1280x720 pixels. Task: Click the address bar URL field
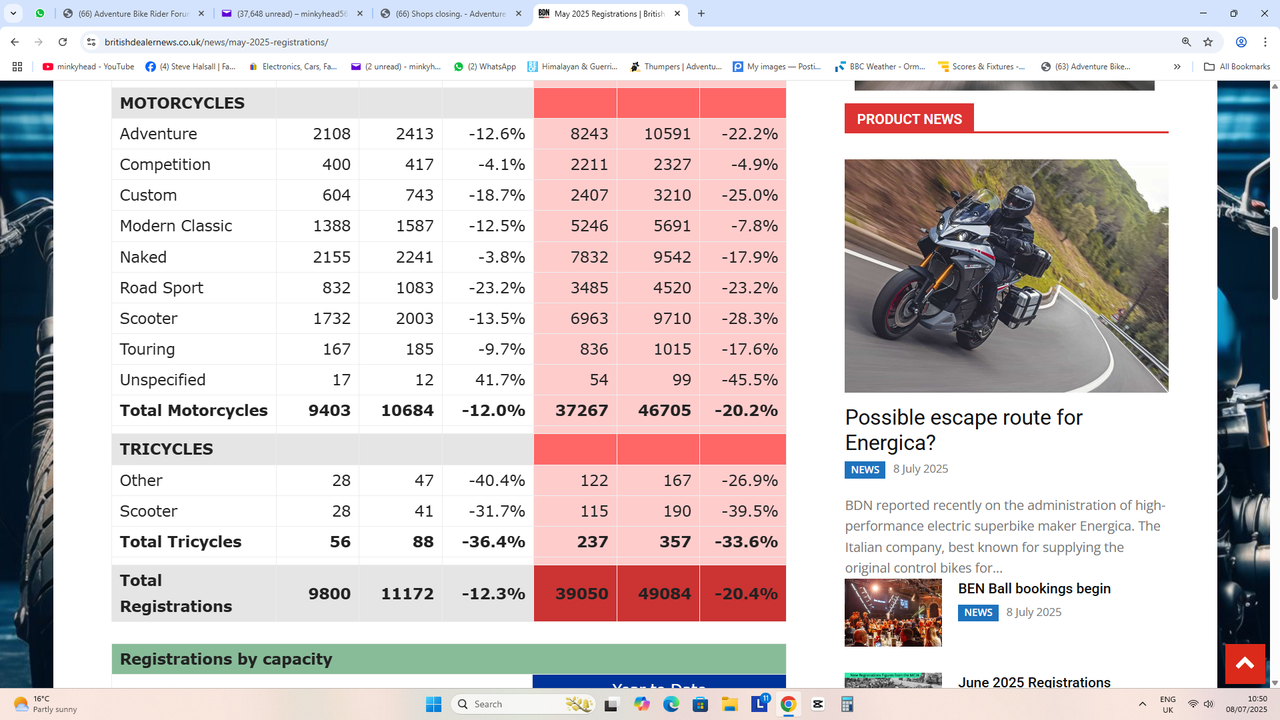click(x=630, y=42)
